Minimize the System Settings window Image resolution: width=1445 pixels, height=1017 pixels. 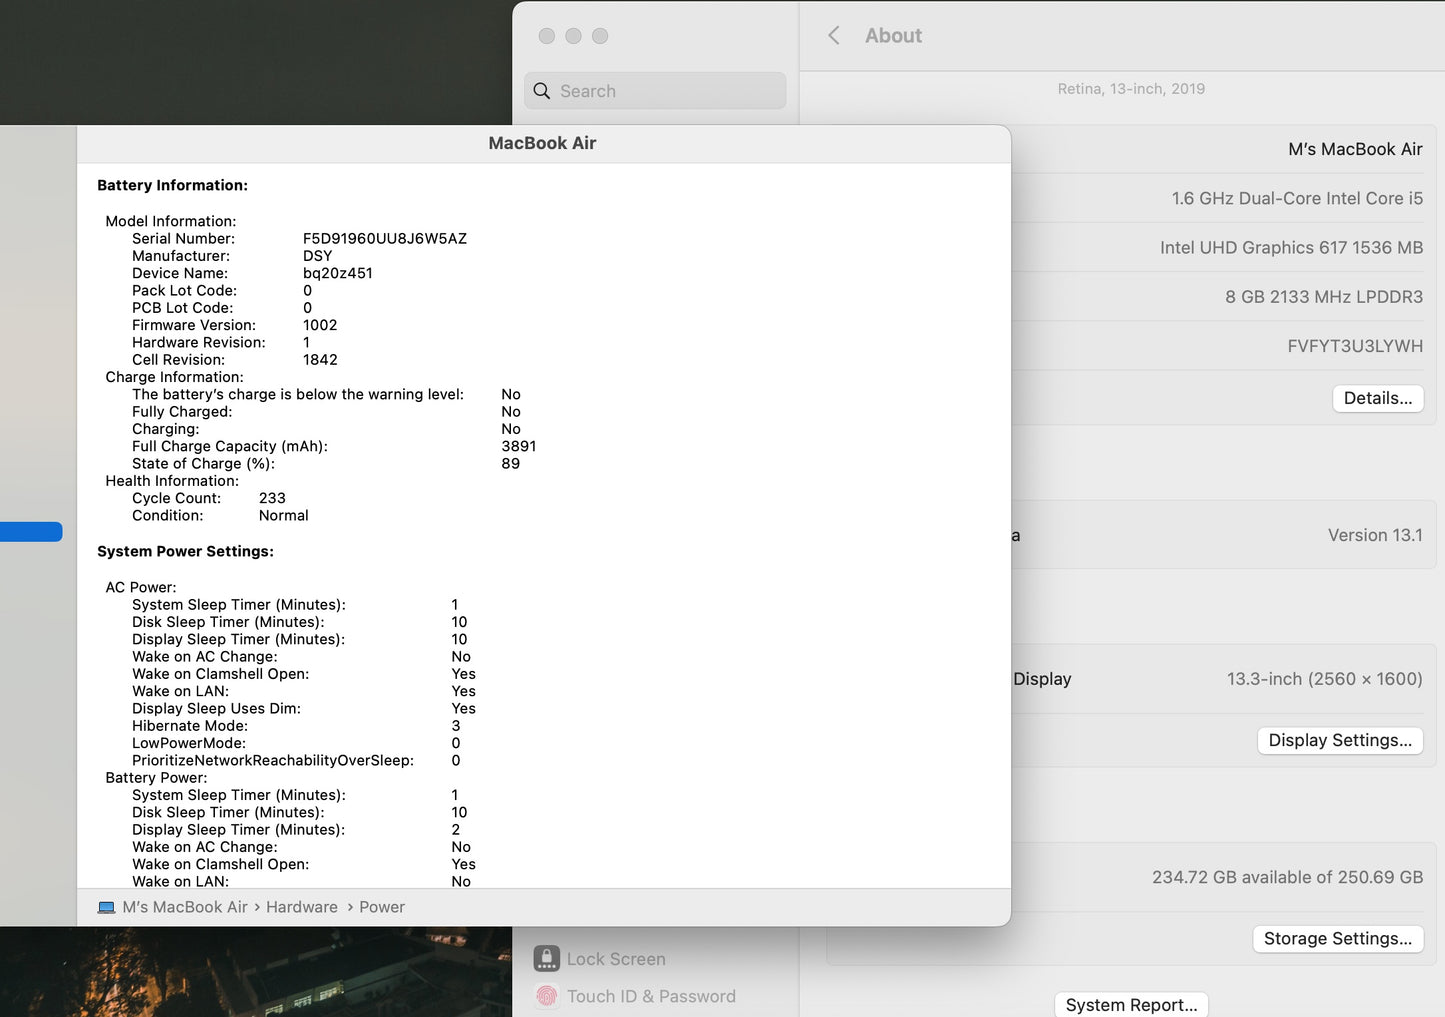(x=573, y=36)
